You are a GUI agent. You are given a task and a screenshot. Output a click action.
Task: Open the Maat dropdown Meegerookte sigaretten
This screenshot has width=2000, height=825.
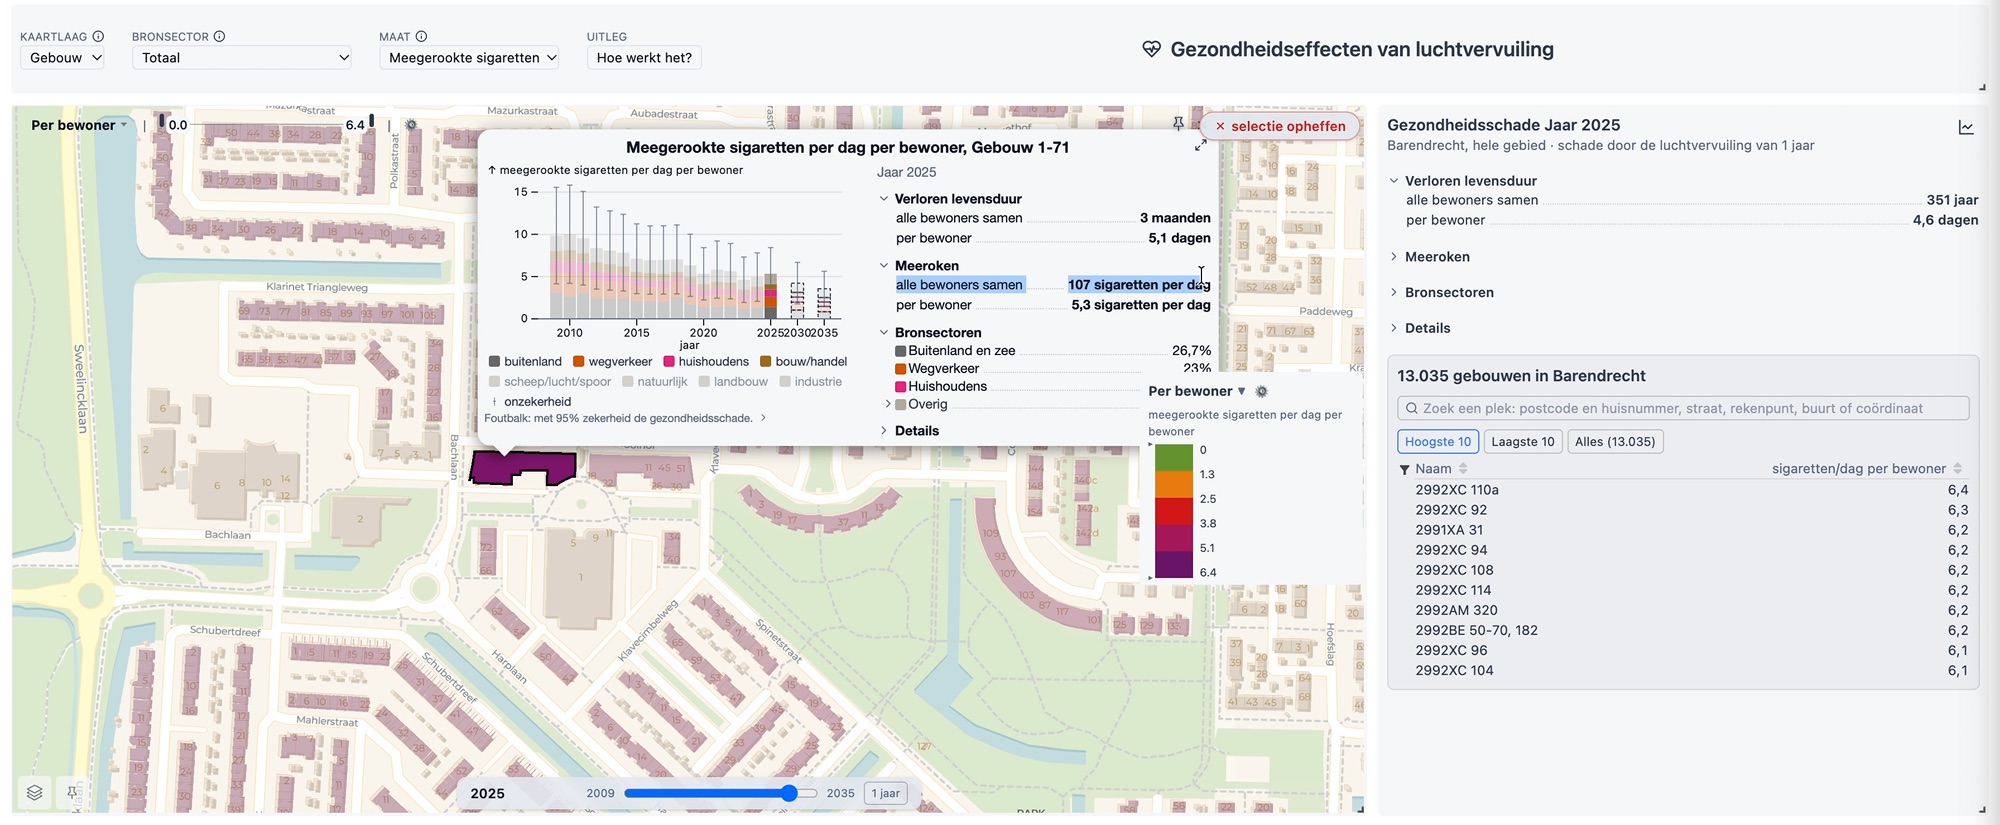[469, 58]
